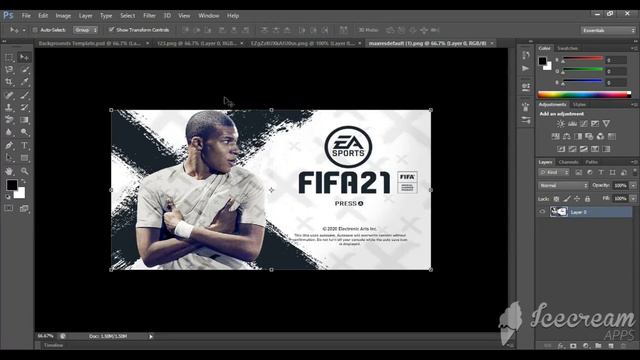Viewport: 640px width, 360px height.
Task: Open the Actions panel play icon
Action: coord(526,68)
